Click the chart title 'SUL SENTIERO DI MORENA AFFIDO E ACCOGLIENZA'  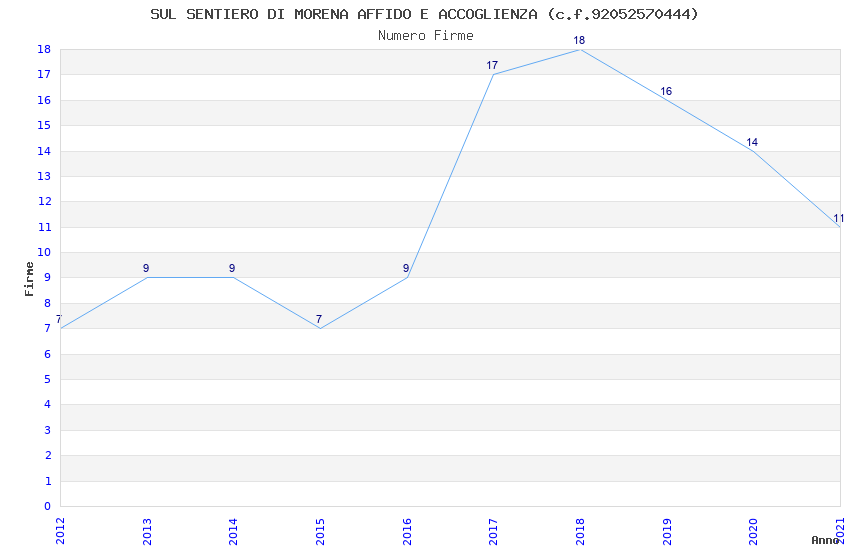343,14
